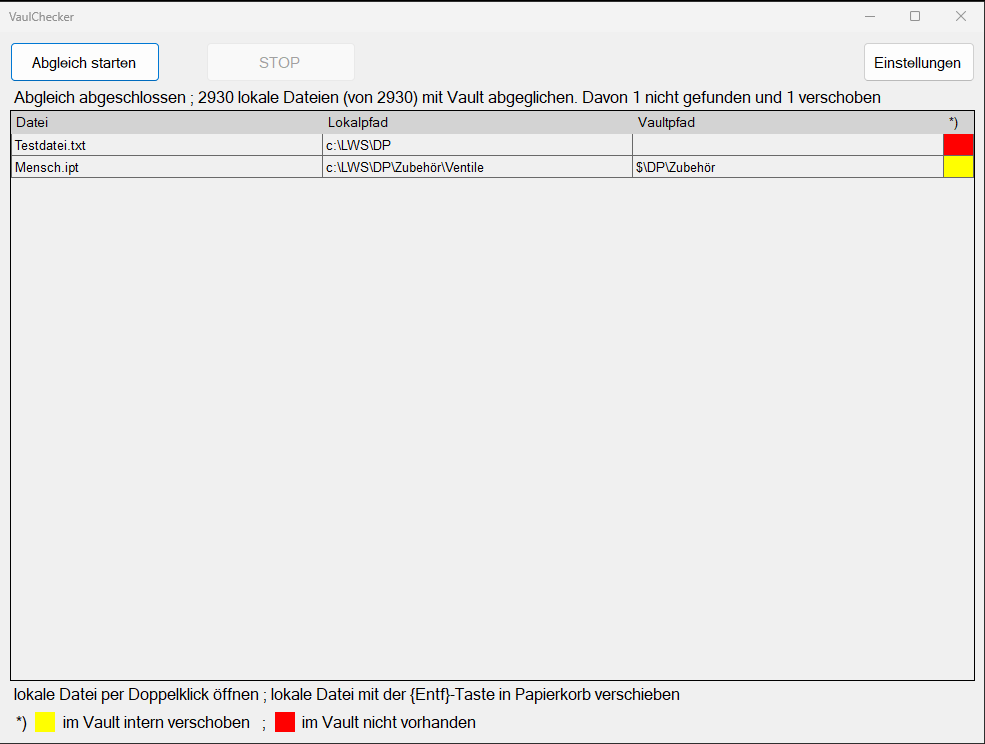The image size is (985, 744).
Task: Click the *) status column header
Action: (x=958, y=123)
